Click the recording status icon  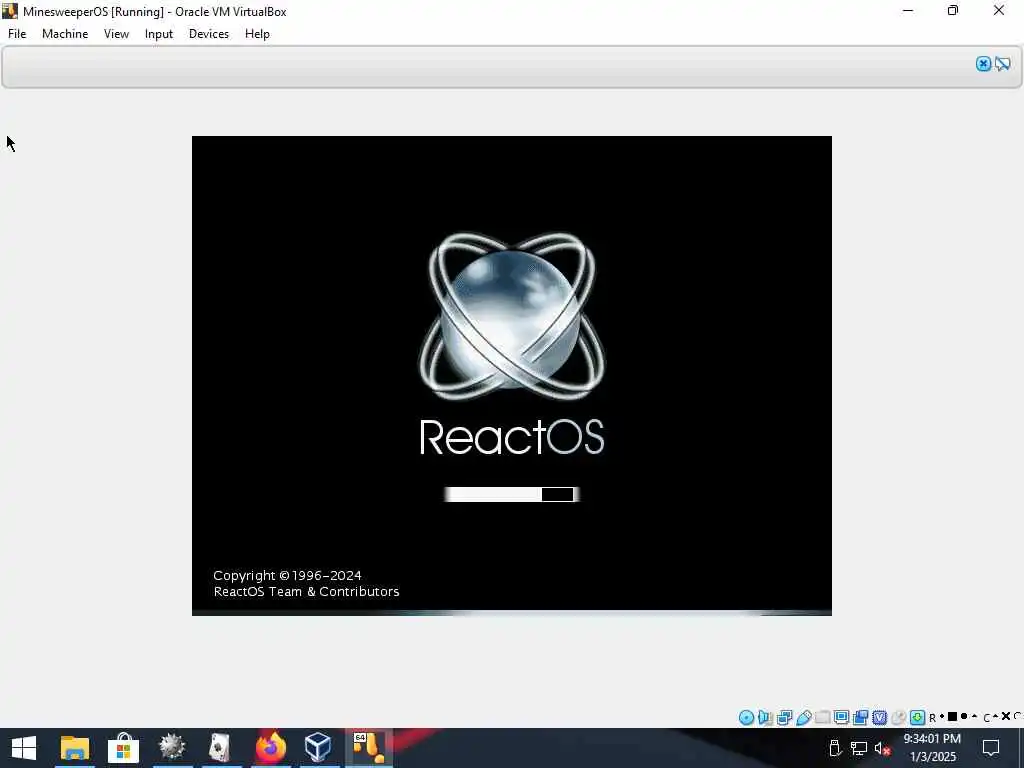[861, 718]
